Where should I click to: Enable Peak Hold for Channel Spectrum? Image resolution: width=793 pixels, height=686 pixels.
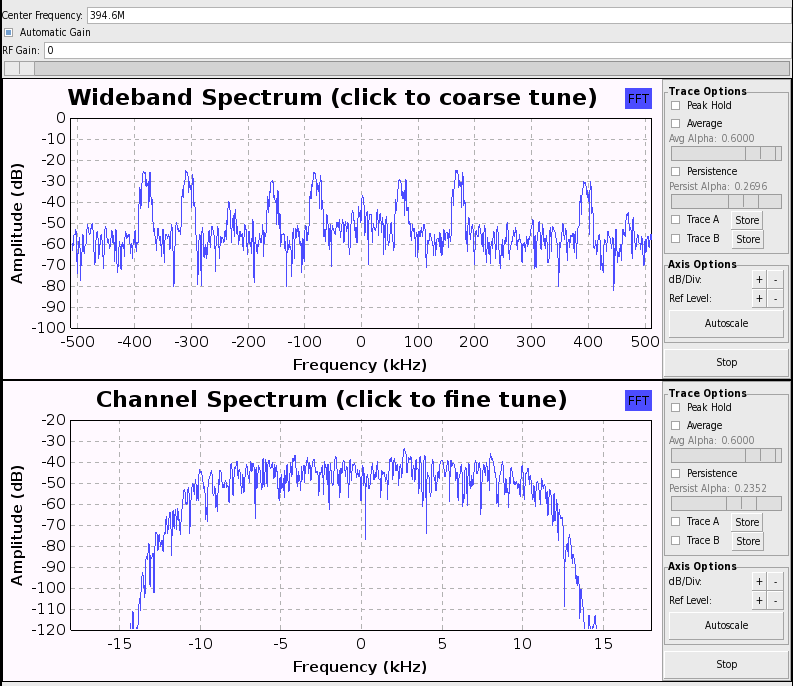click(x=676, y=407)
